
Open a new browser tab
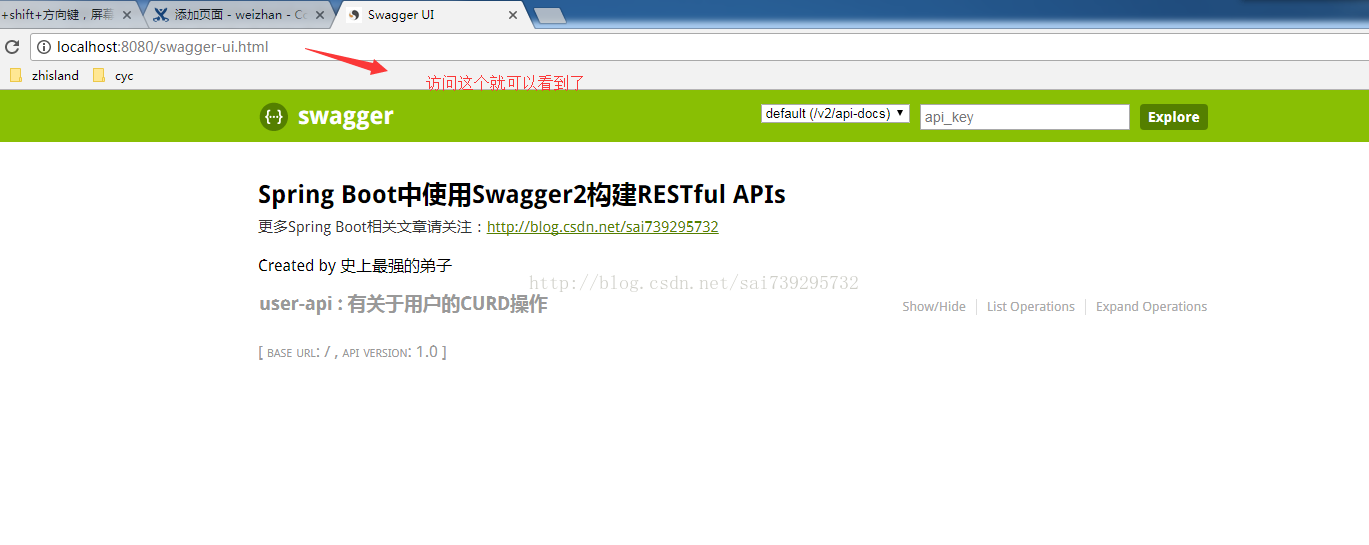pyautogui.click(x=550, y=15)
